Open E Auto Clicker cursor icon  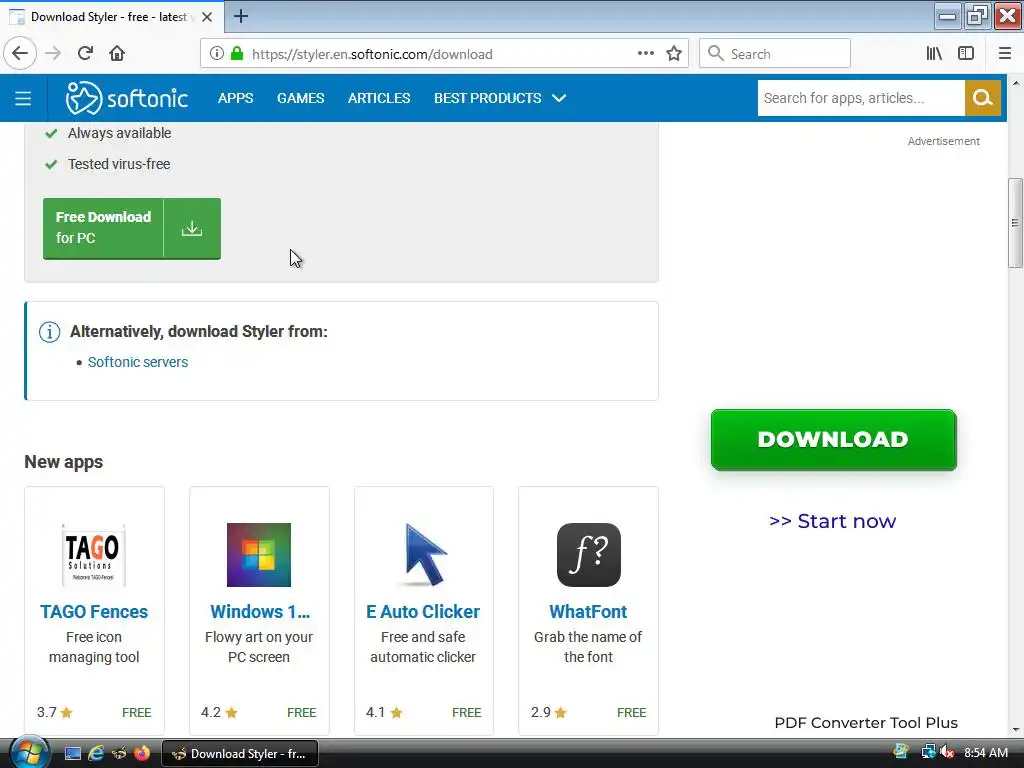[x=424, y=555]
